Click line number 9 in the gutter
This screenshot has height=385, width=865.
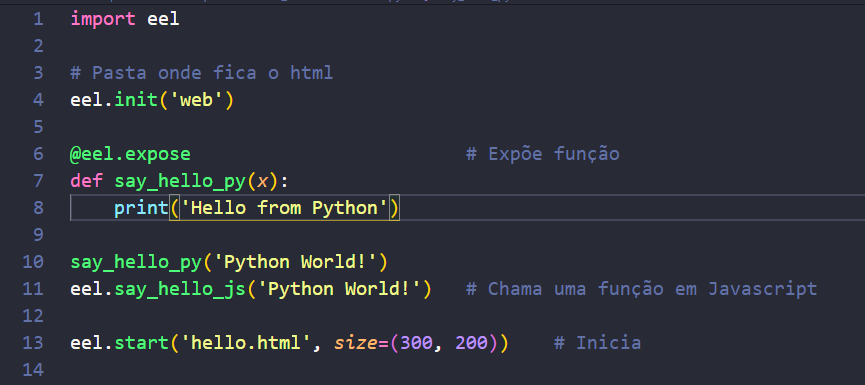tap(38, 235)
